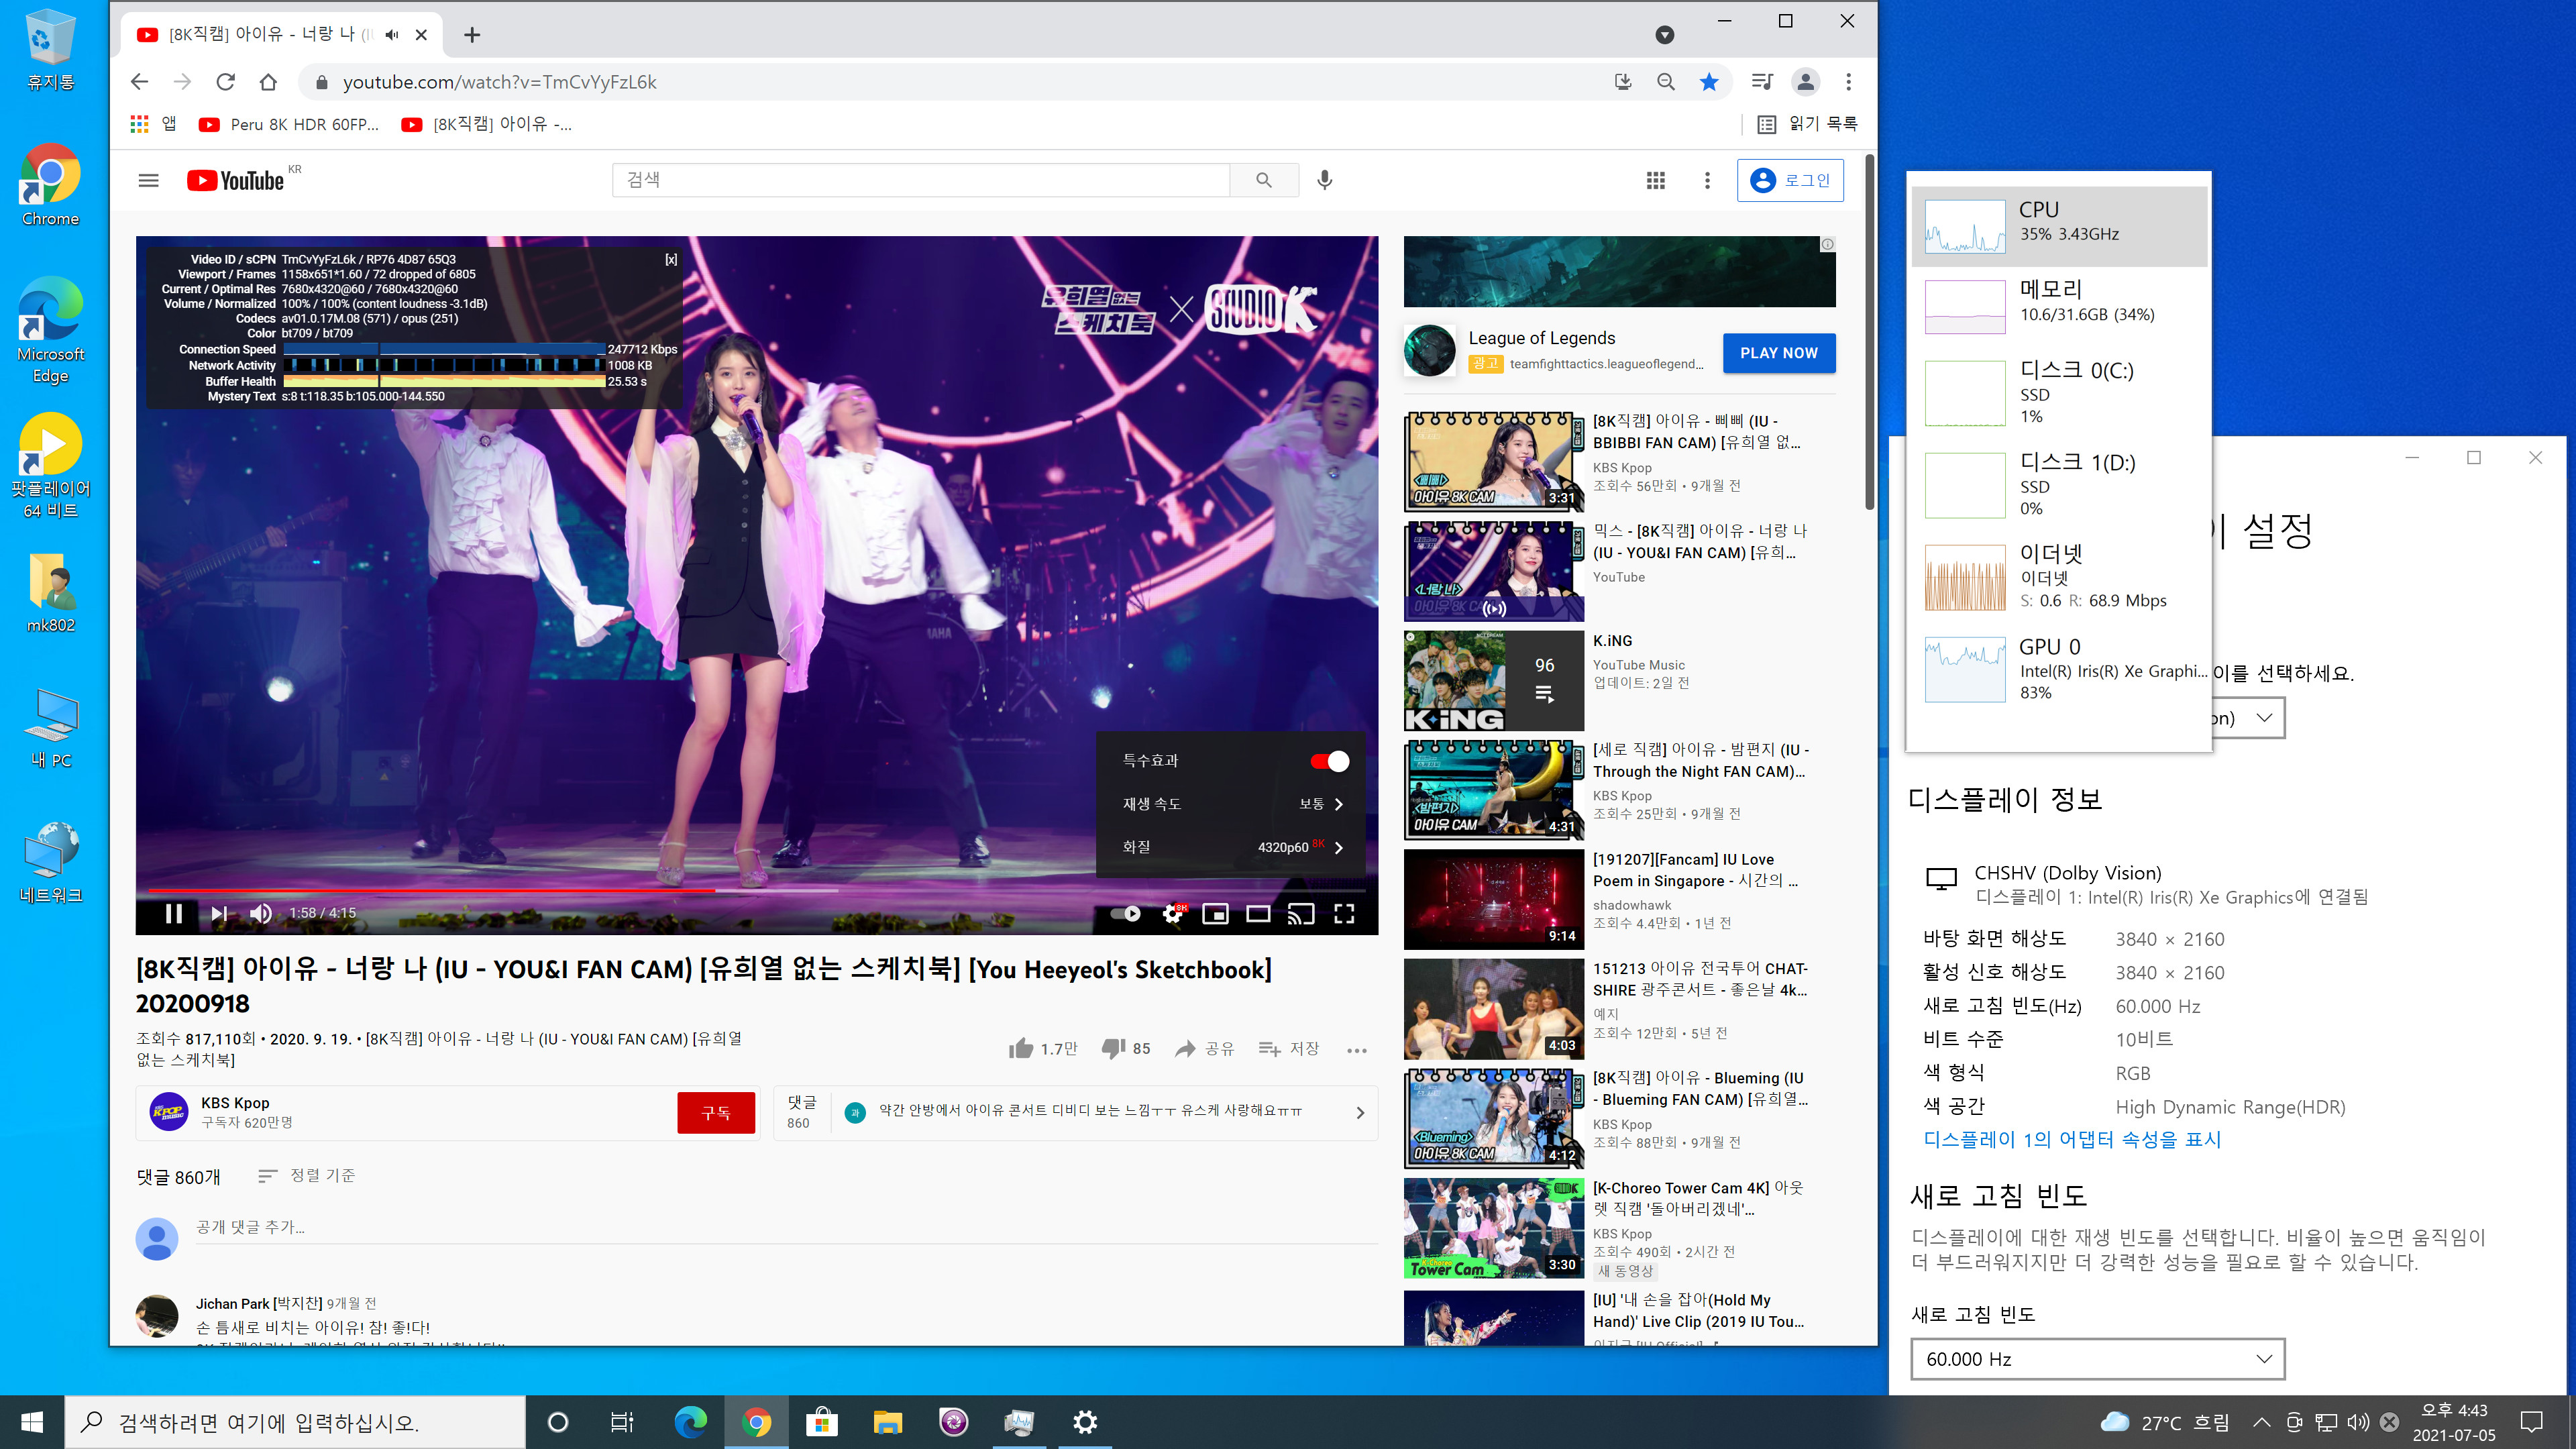The width and height of the screenshot is (2576, 1449).
Task: Toggle the 특수효과 switch off
Action: 1329,761
